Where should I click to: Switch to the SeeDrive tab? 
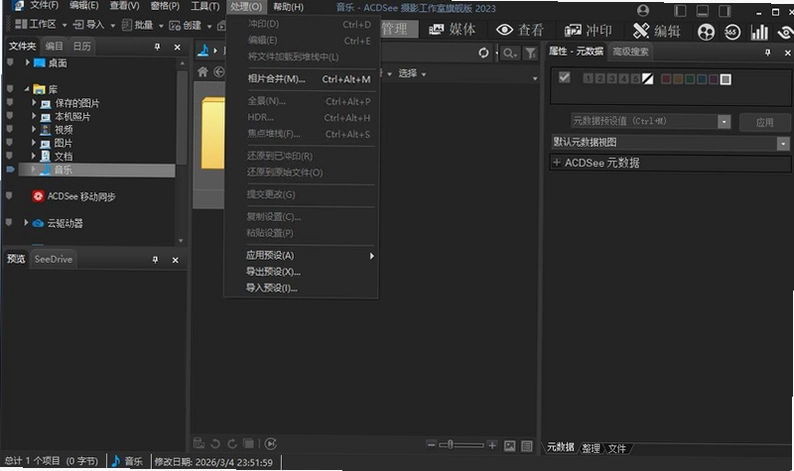[53, 259]
